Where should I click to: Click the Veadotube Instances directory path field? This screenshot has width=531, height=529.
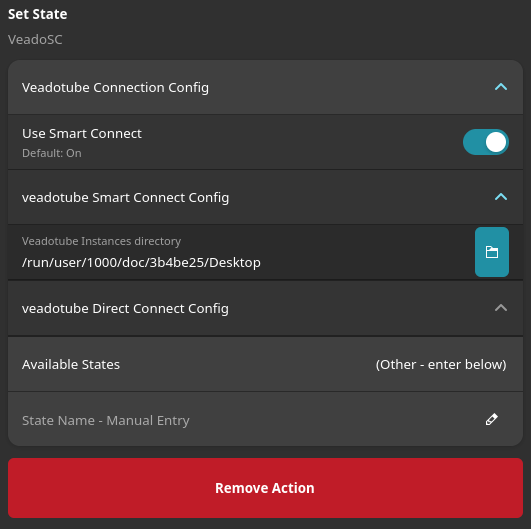[x=241, y=252]
